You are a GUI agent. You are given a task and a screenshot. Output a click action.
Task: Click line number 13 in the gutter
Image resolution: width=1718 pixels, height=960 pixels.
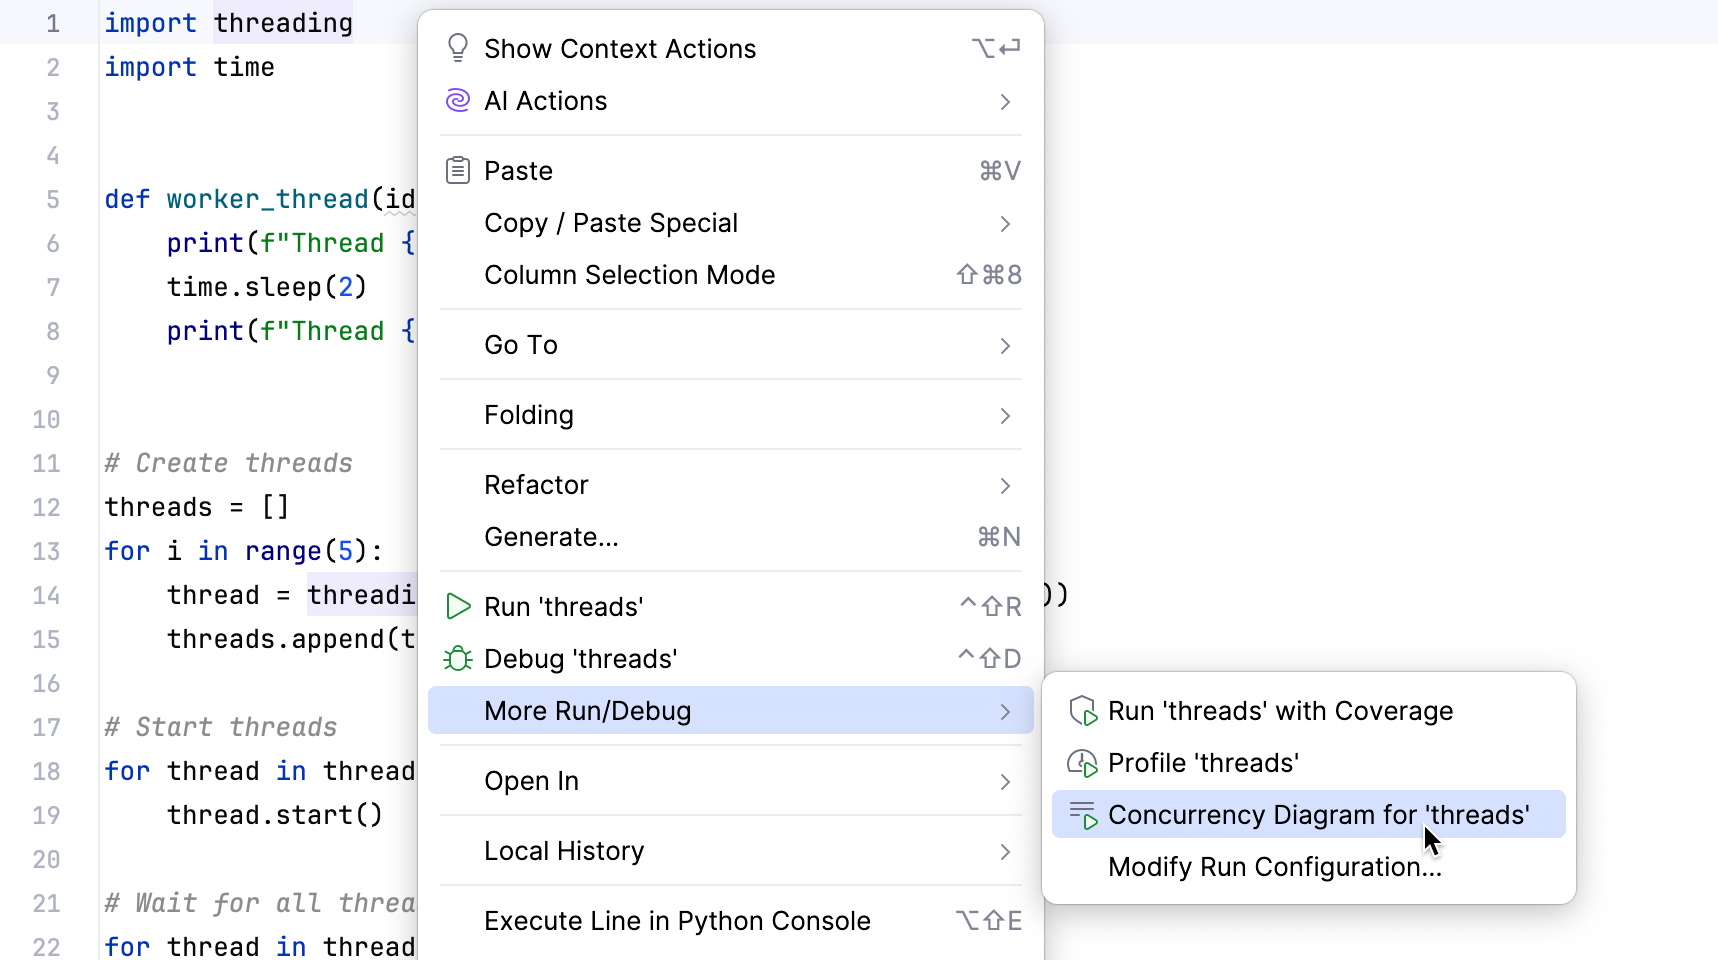coord(46,551)
